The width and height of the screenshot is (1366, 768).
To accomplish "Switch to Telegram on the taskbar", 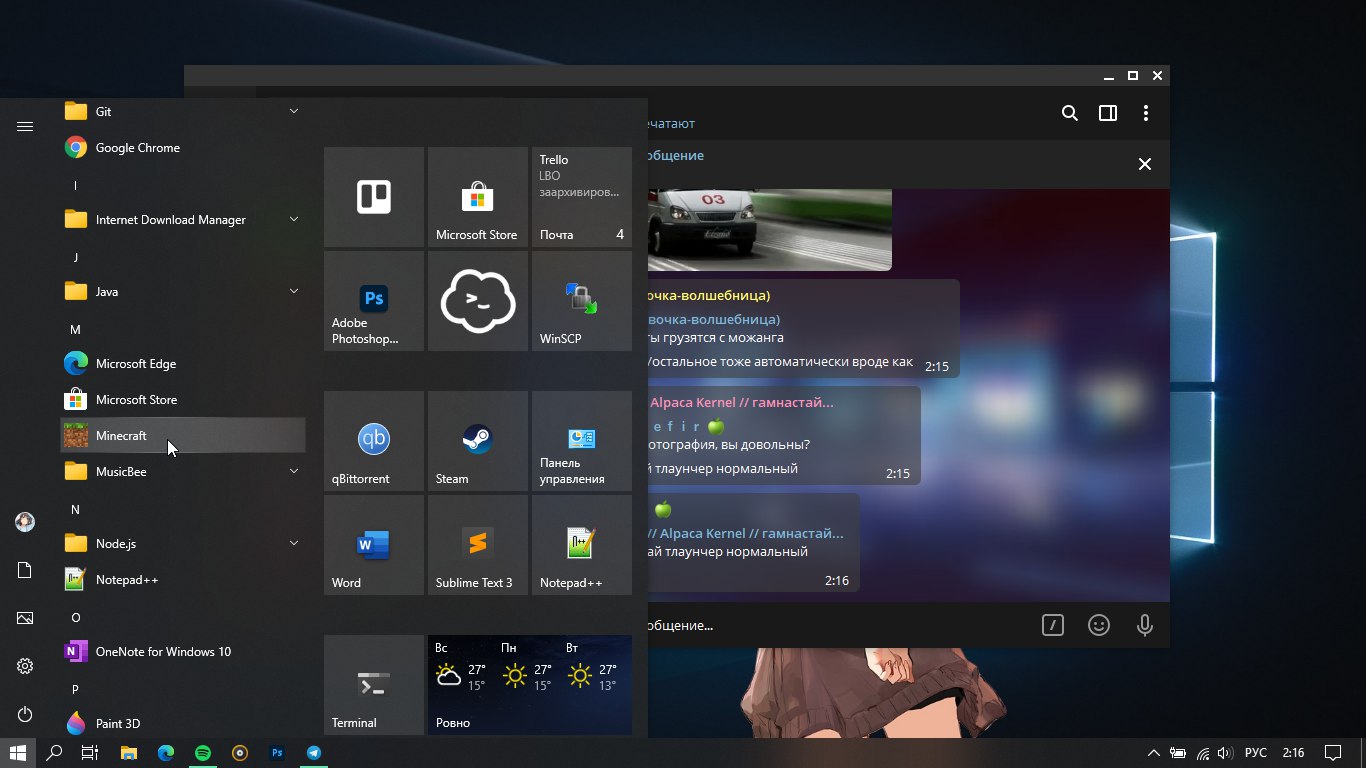I will click(x=314, y=752).
